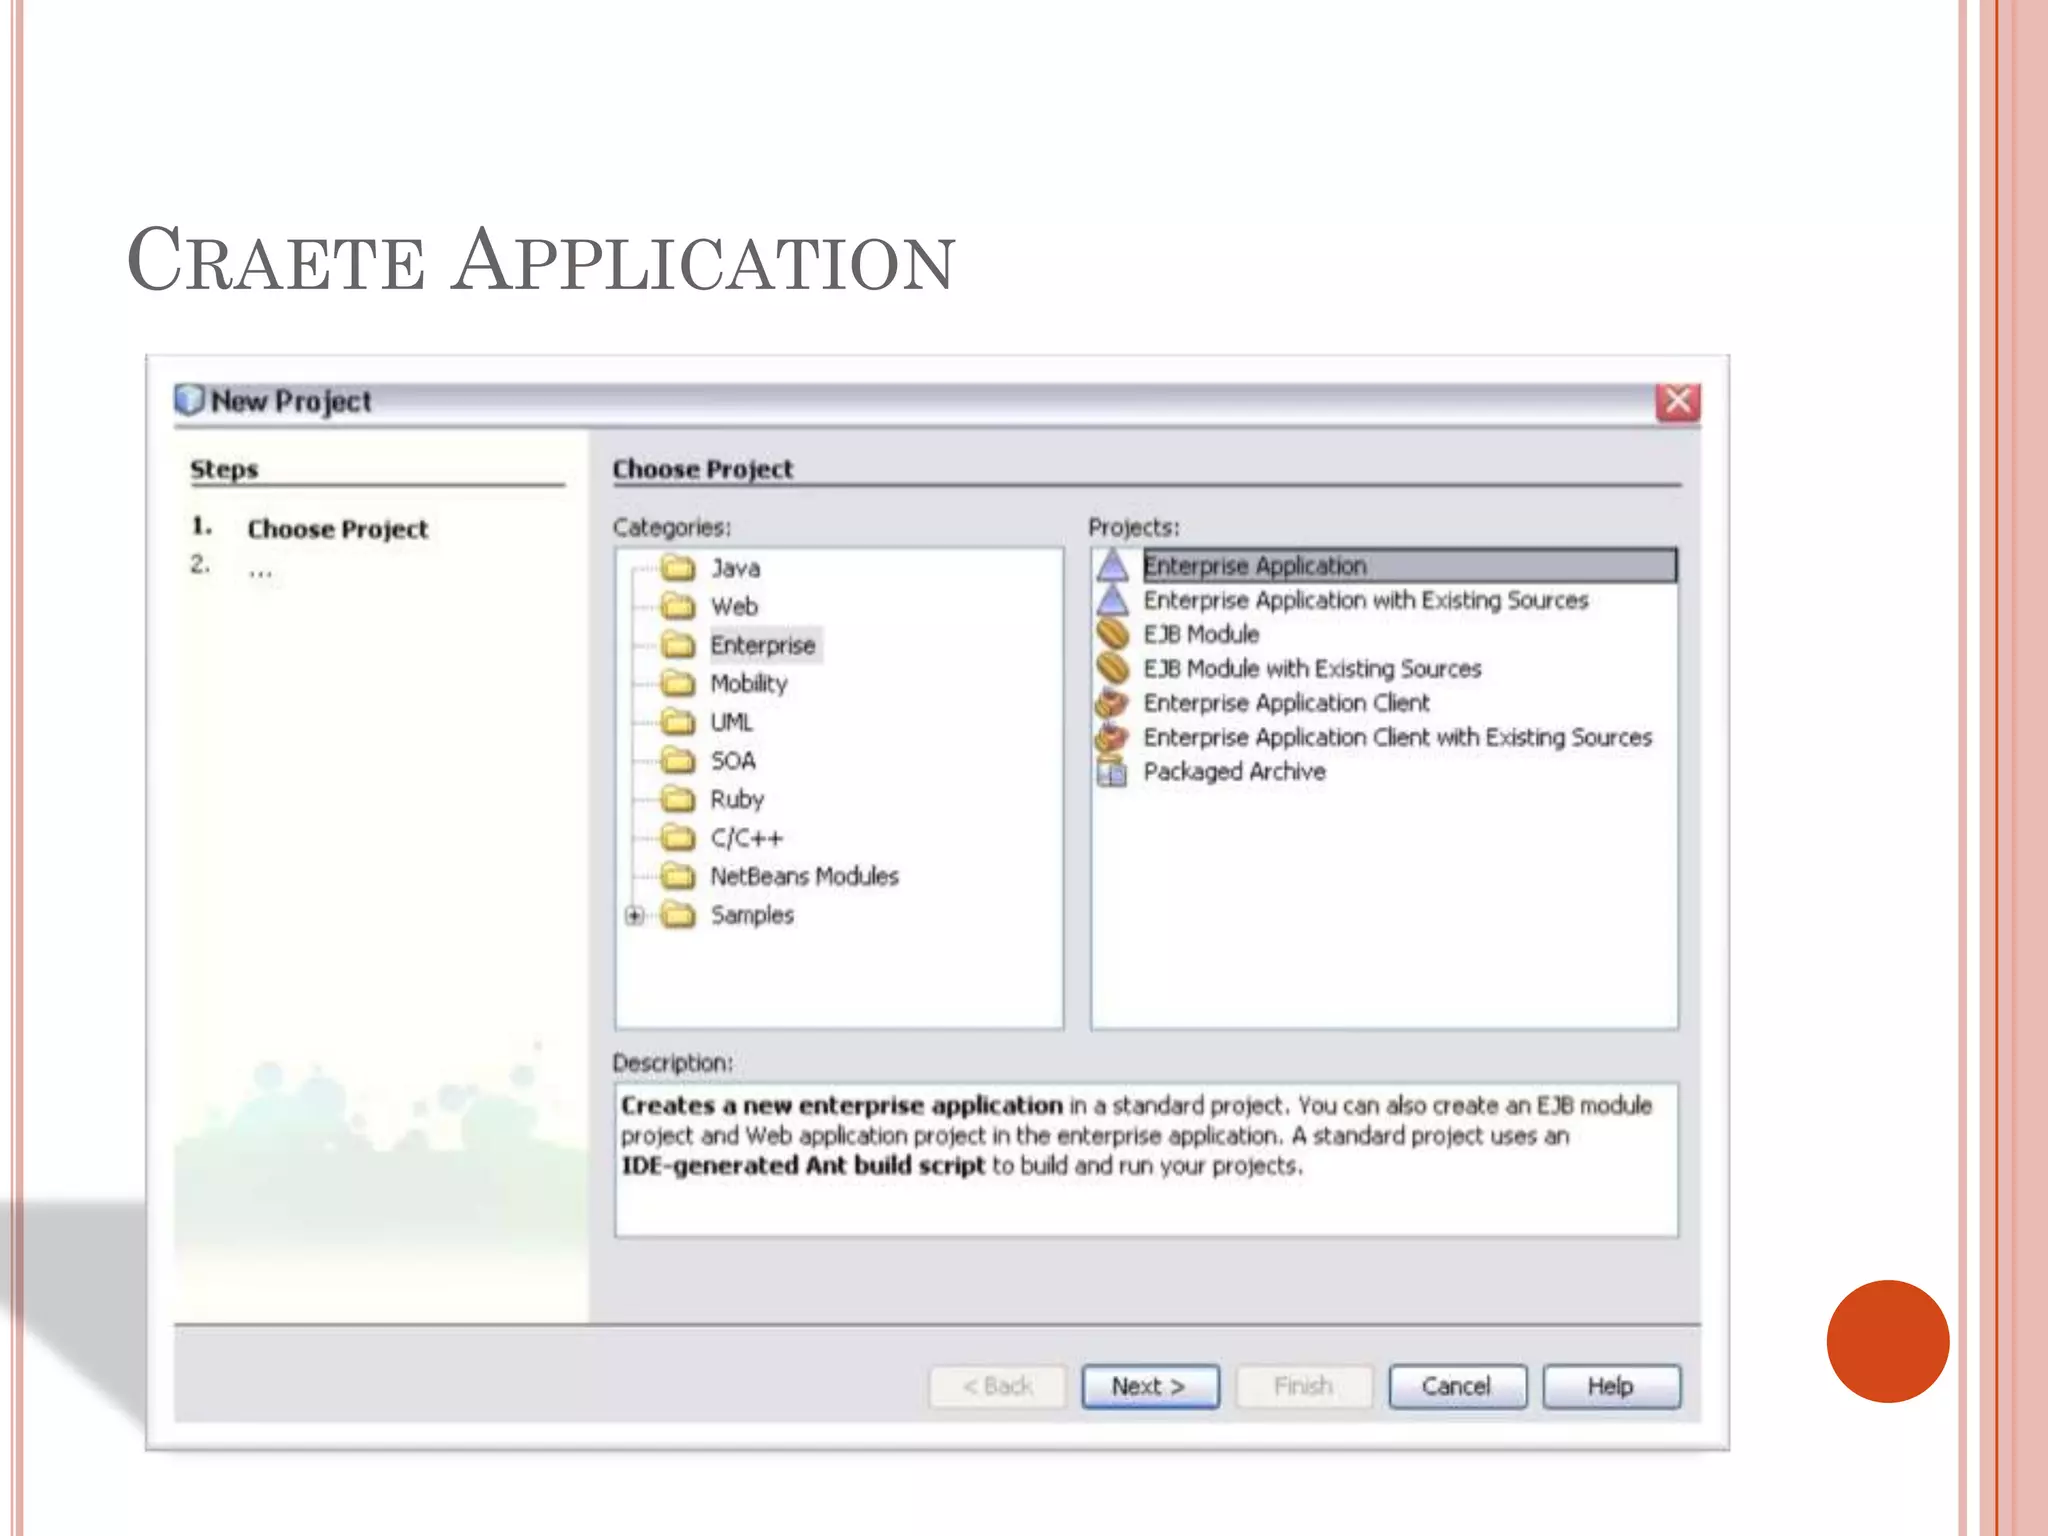2048x1536 pixels.
Task: Click the Web category folder icon
Action: [x=679, y=606]
